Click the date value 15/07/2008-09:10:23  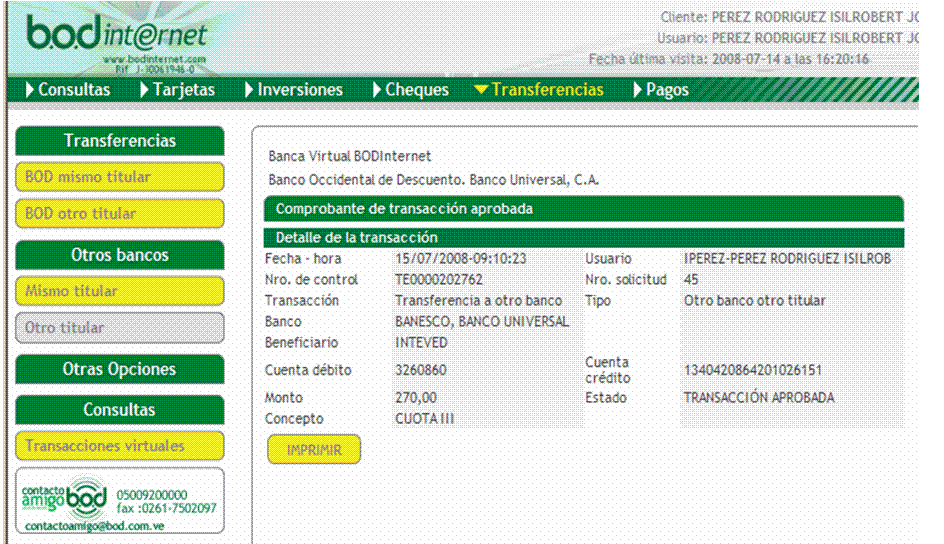point(461,259)
